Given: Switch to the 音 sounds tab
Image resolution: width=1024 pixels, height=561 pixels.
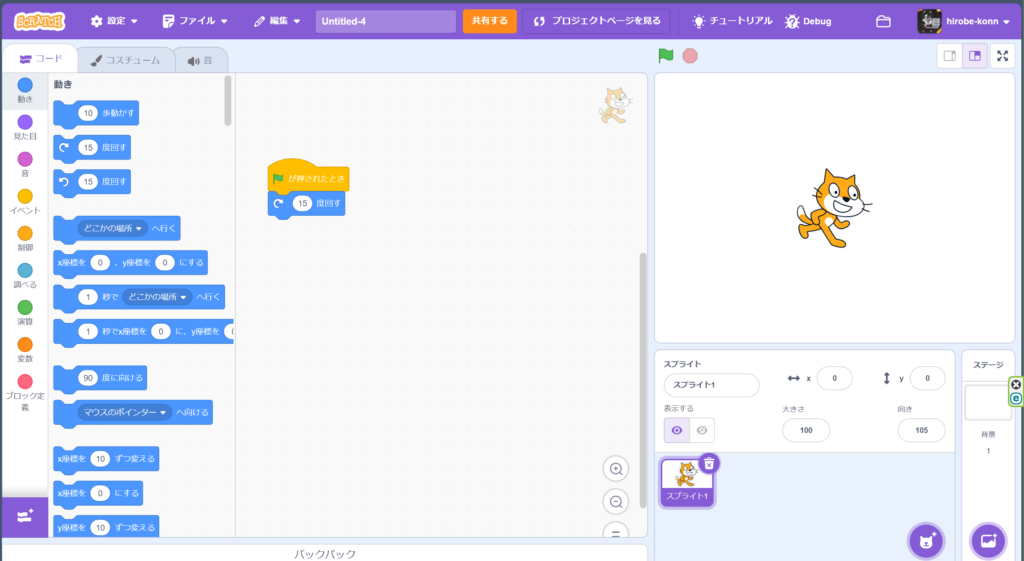Looking at the screenshot, I should pyautogui.click(x=200, y=60).
